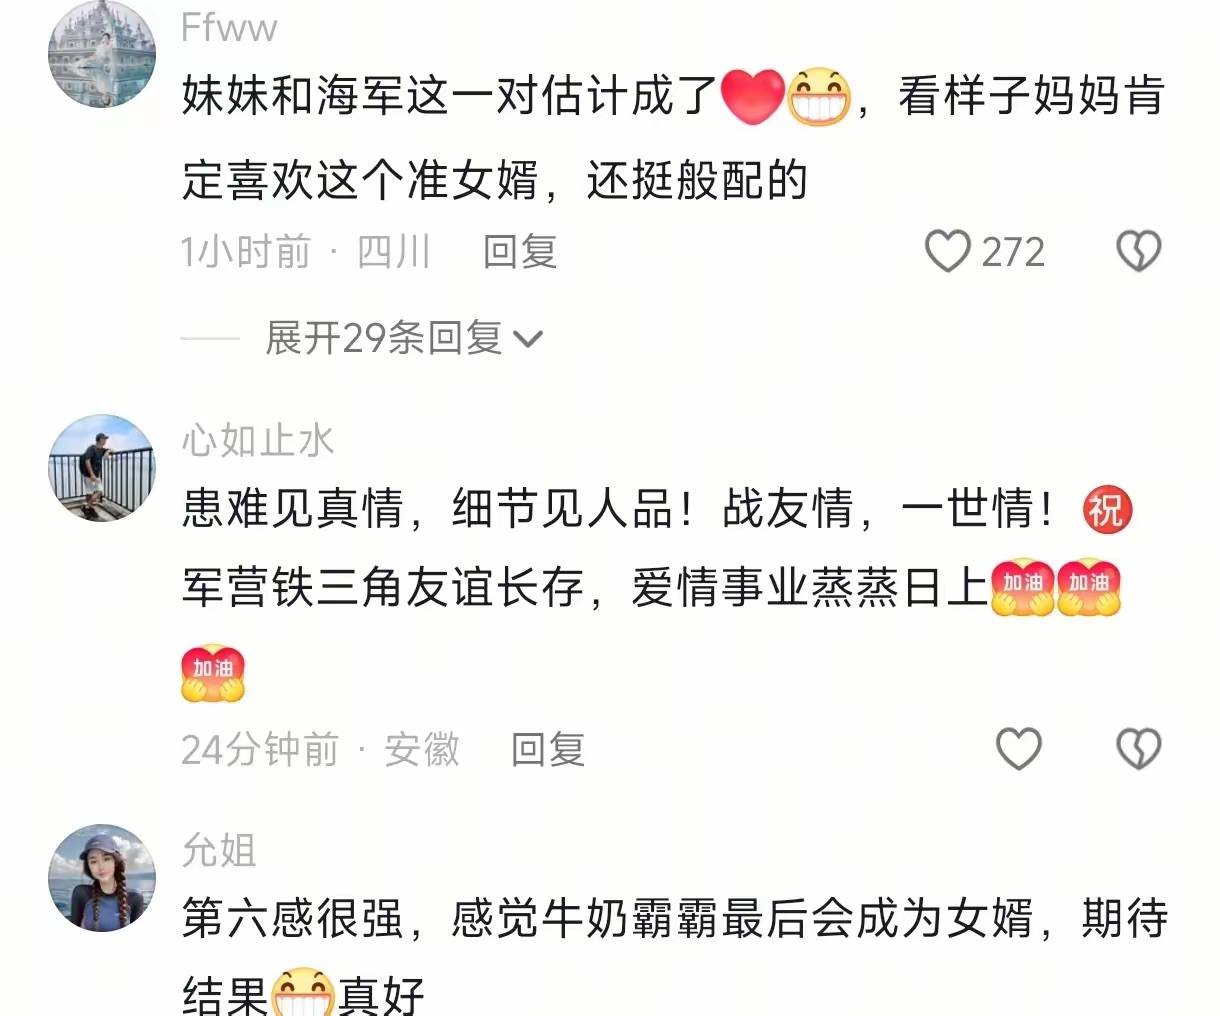Tap the 272 like count number
The image size is (1220, 1016).
pyautogui.click(x=1013, y=252)
